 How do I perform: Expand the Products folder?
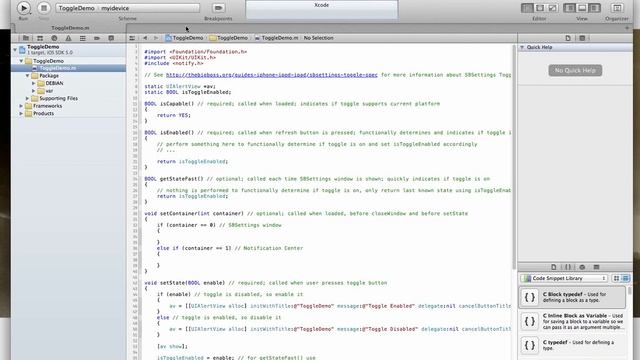click(x=21, y=113)
